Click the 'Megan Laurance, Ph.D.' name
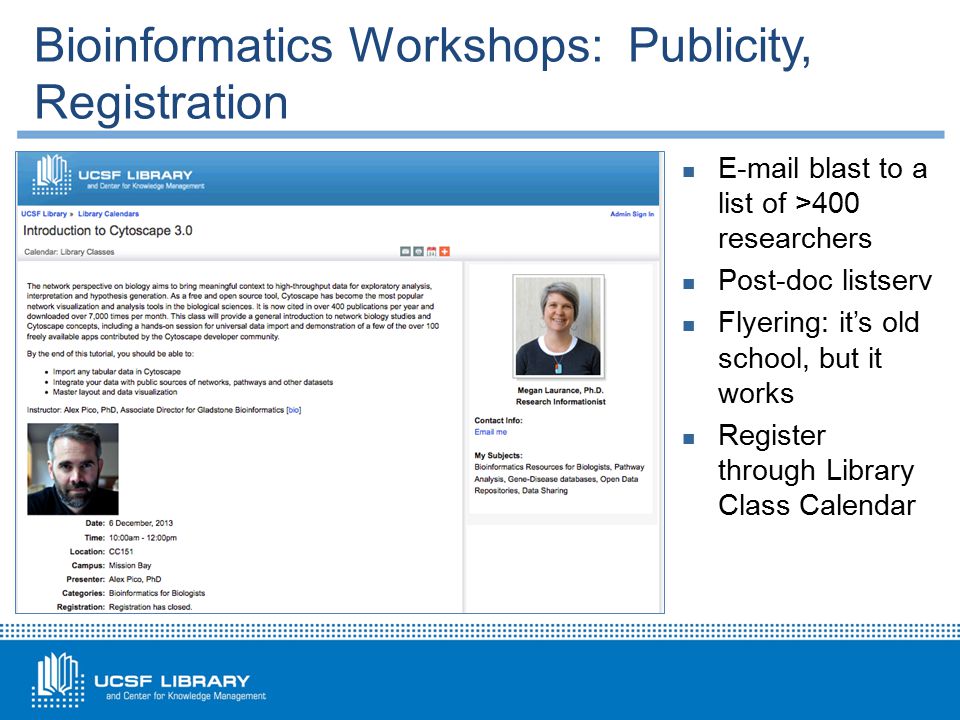Viewport: 960px width, 720px height. [560, 390]
